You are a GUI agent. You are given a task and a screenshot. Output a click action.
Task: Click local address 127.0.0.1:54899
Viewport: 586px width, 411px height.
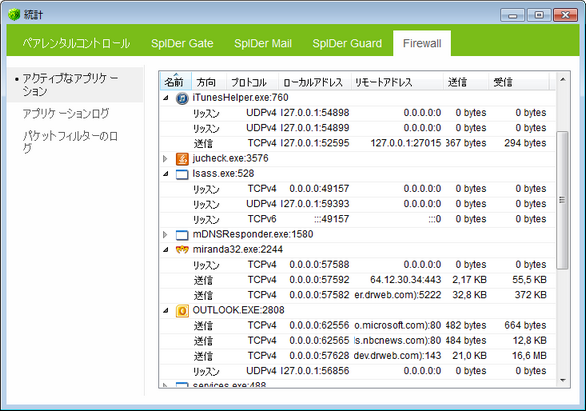pos(315,128)
